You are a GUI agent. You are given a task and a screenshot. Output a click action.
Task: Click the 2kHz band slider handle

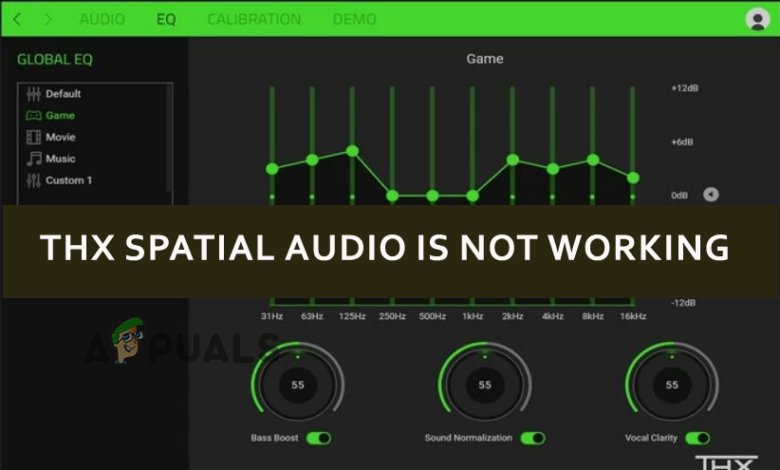click(x=513, y=160)
